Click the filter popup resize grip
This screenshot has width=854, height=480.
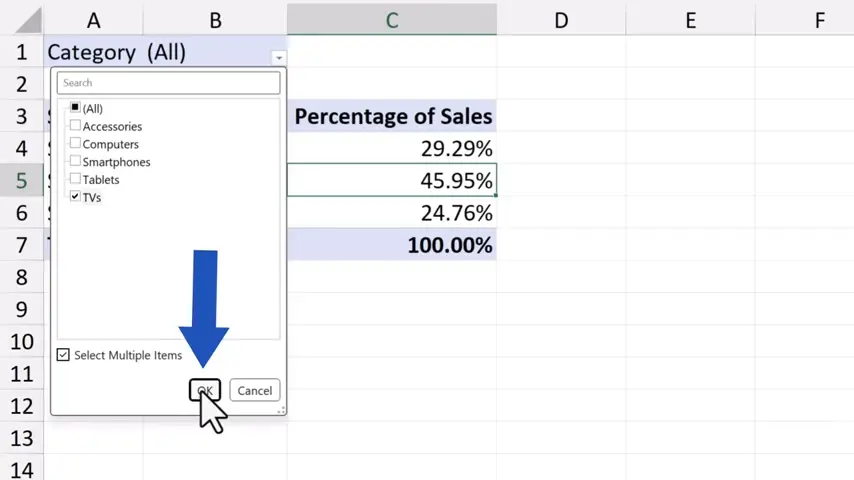(x=281, y=409)
